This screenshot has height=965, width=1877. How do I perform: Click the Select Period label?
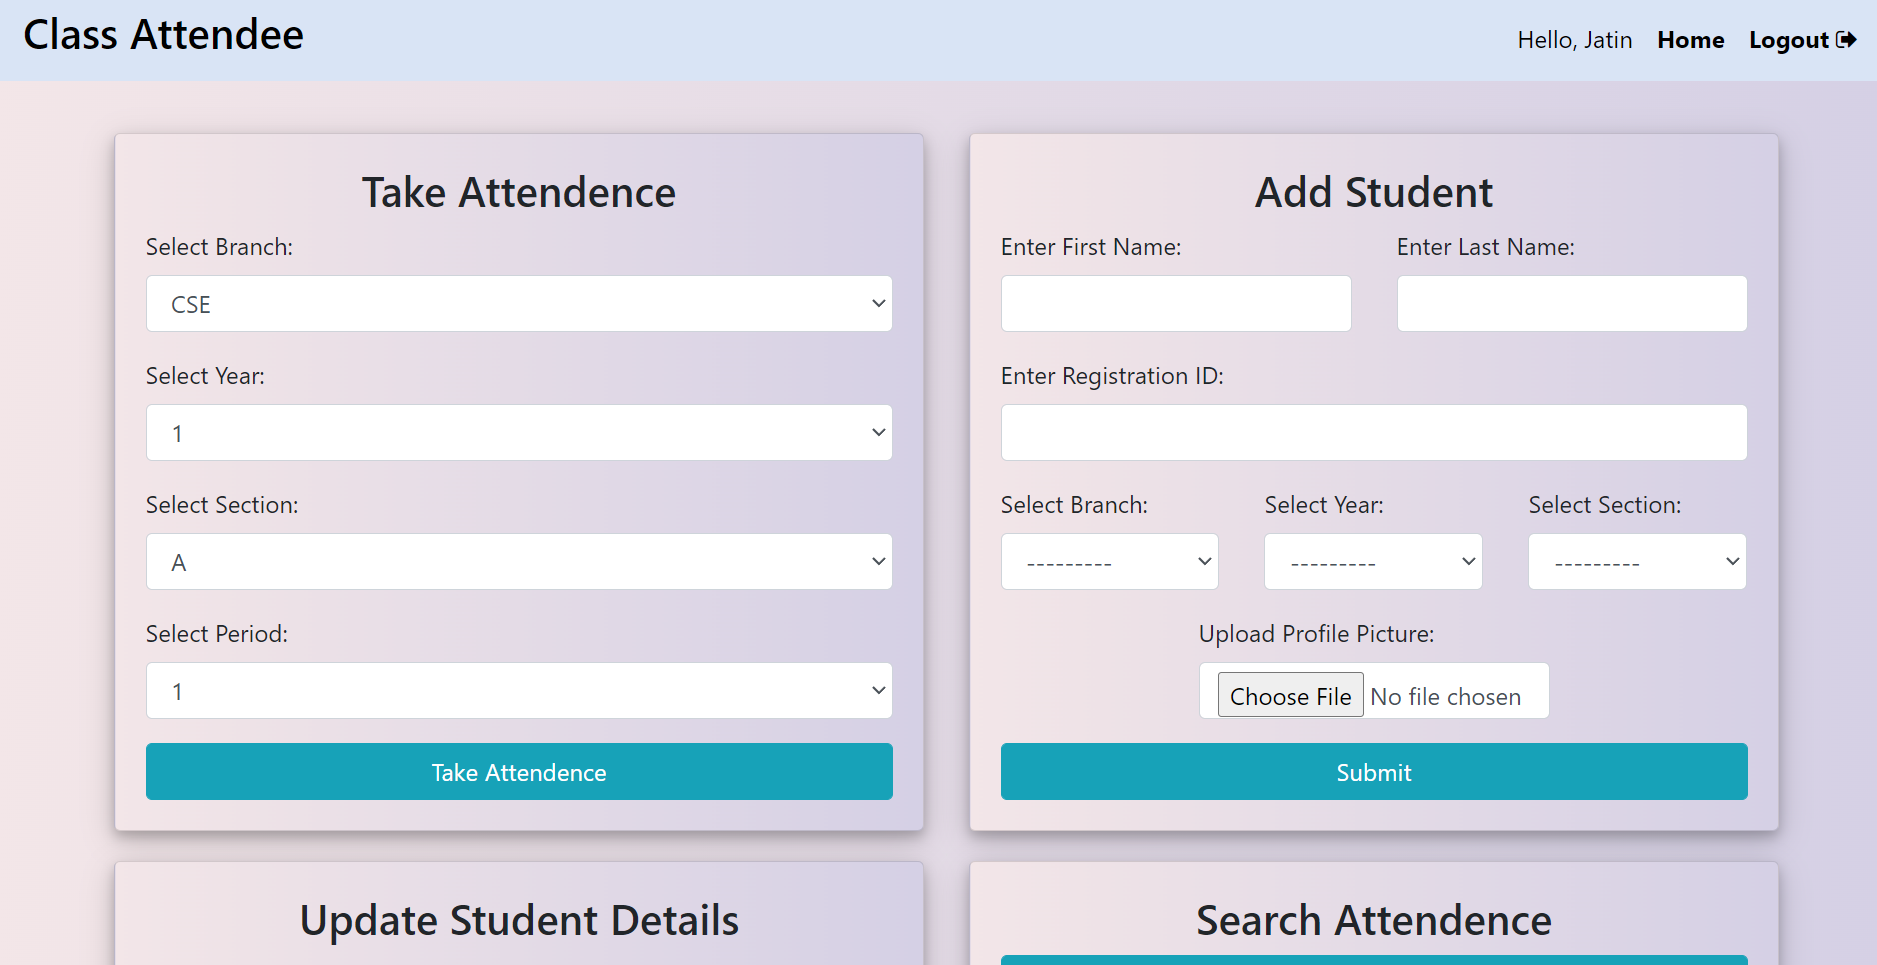click(217, 634)
